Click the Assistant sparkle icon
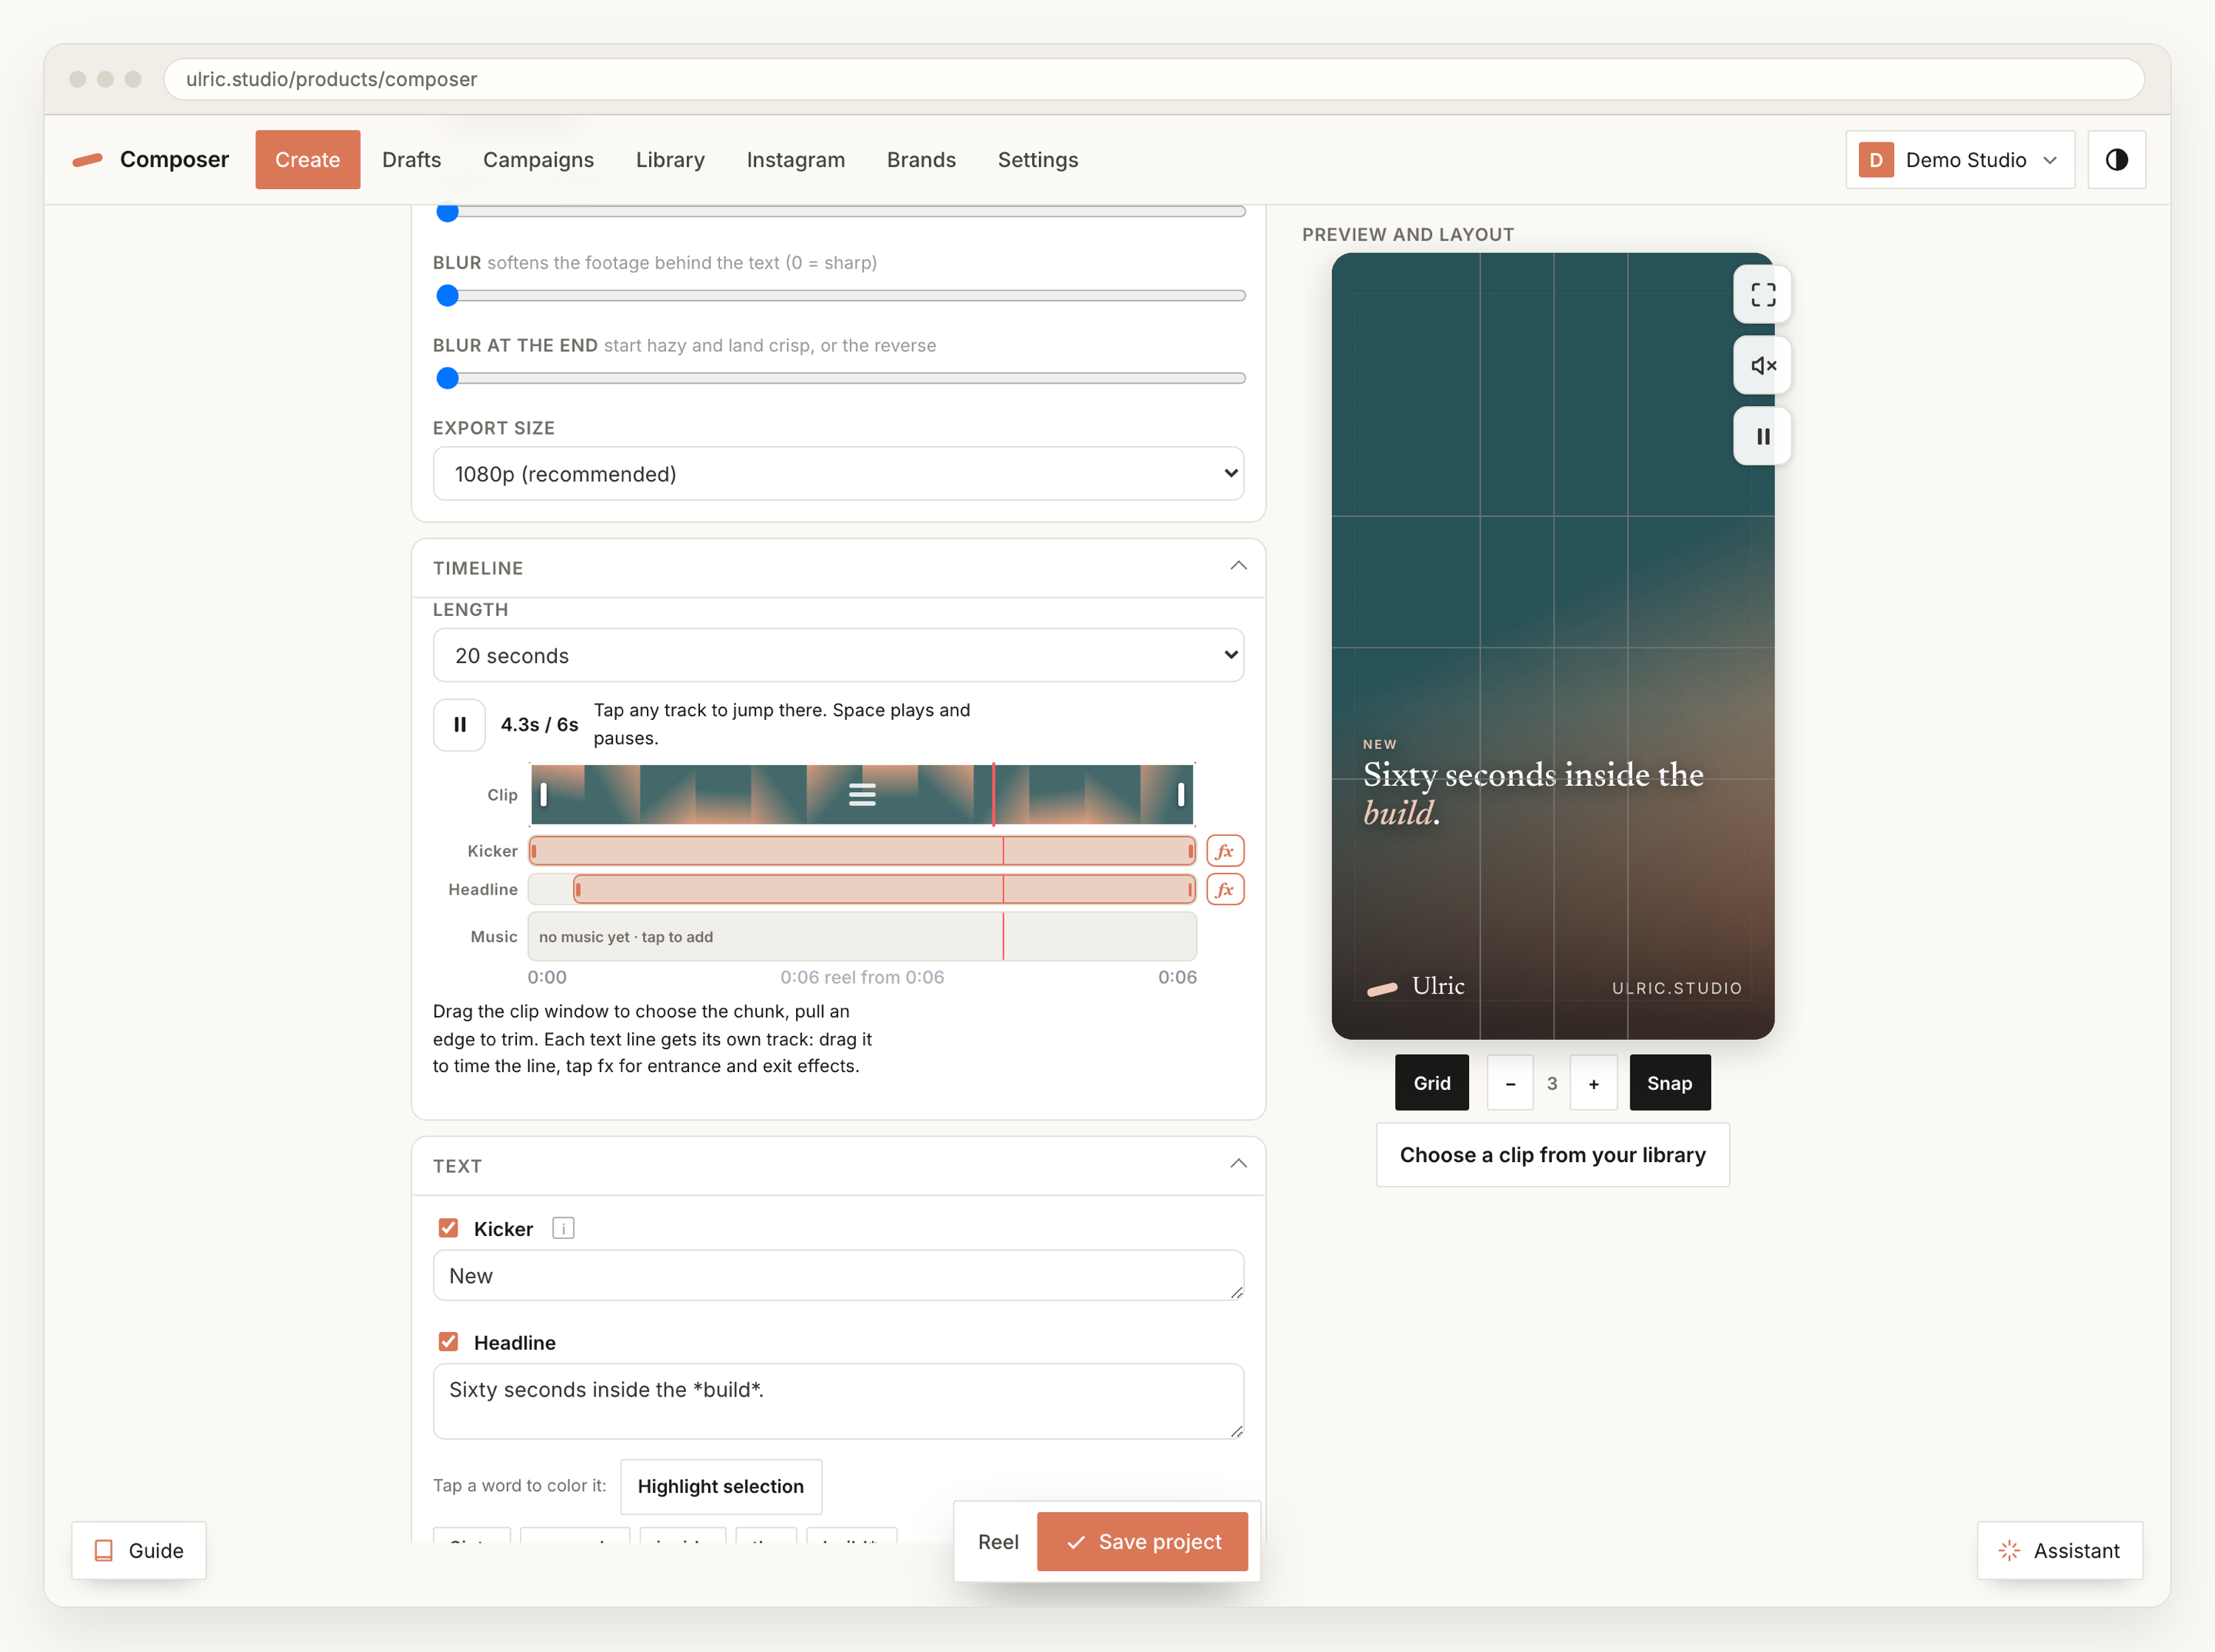Viewport: 2215px width, 1652px height. tap(2009, 1550)
